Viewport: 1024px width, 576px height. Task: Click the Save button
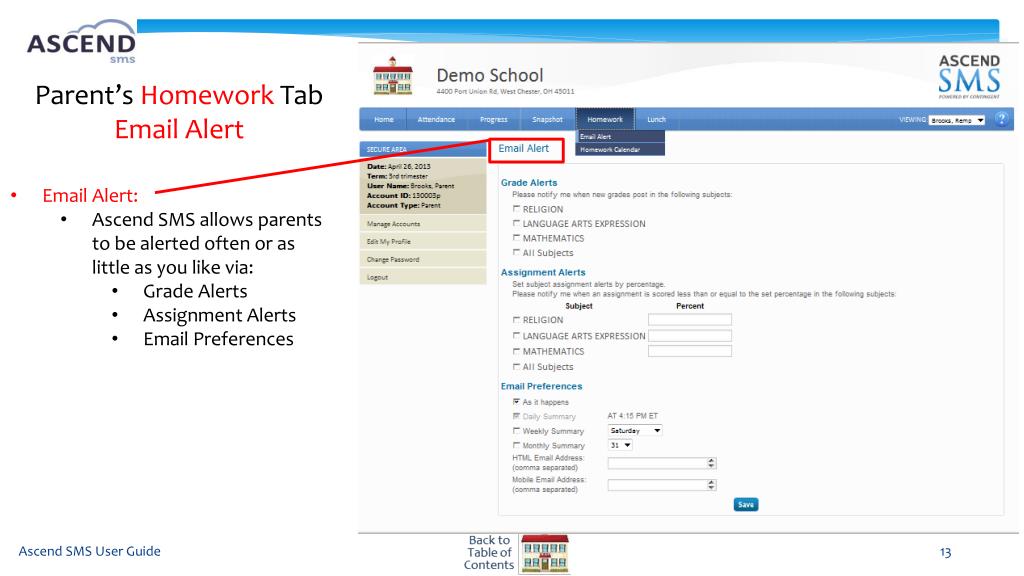[x=746, y=504]
